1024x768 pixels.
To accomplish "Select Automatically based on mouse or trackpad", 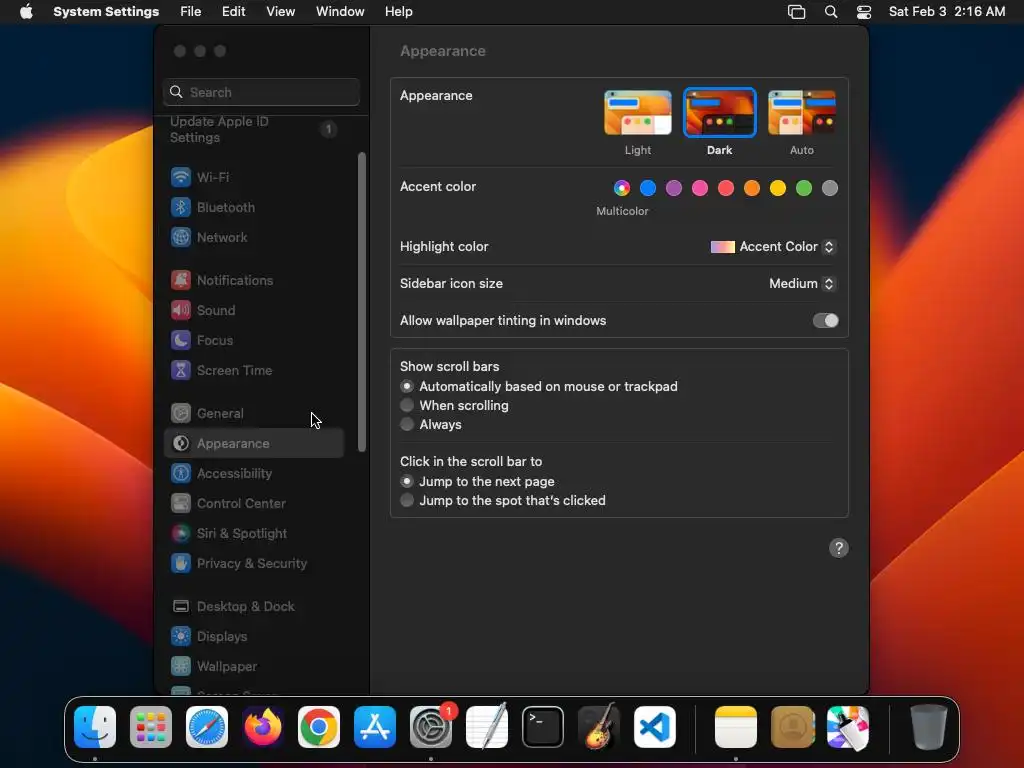I will pos(407,387).
